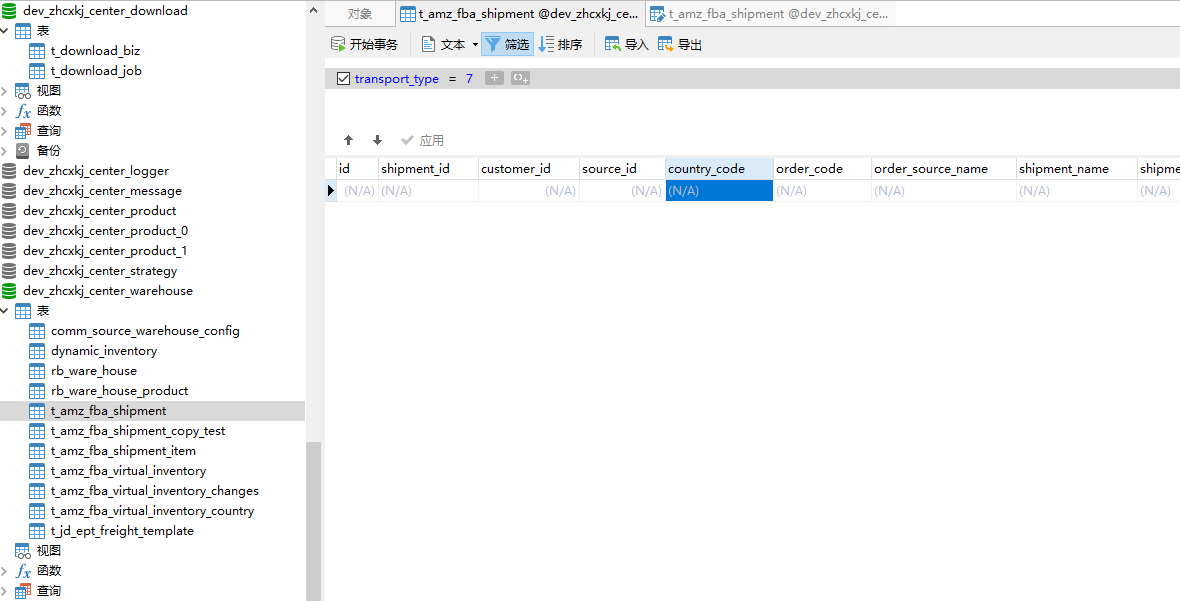Open the comm_source_warehouse_config table
1180x601 pixels.
click(x=145, y=331)
